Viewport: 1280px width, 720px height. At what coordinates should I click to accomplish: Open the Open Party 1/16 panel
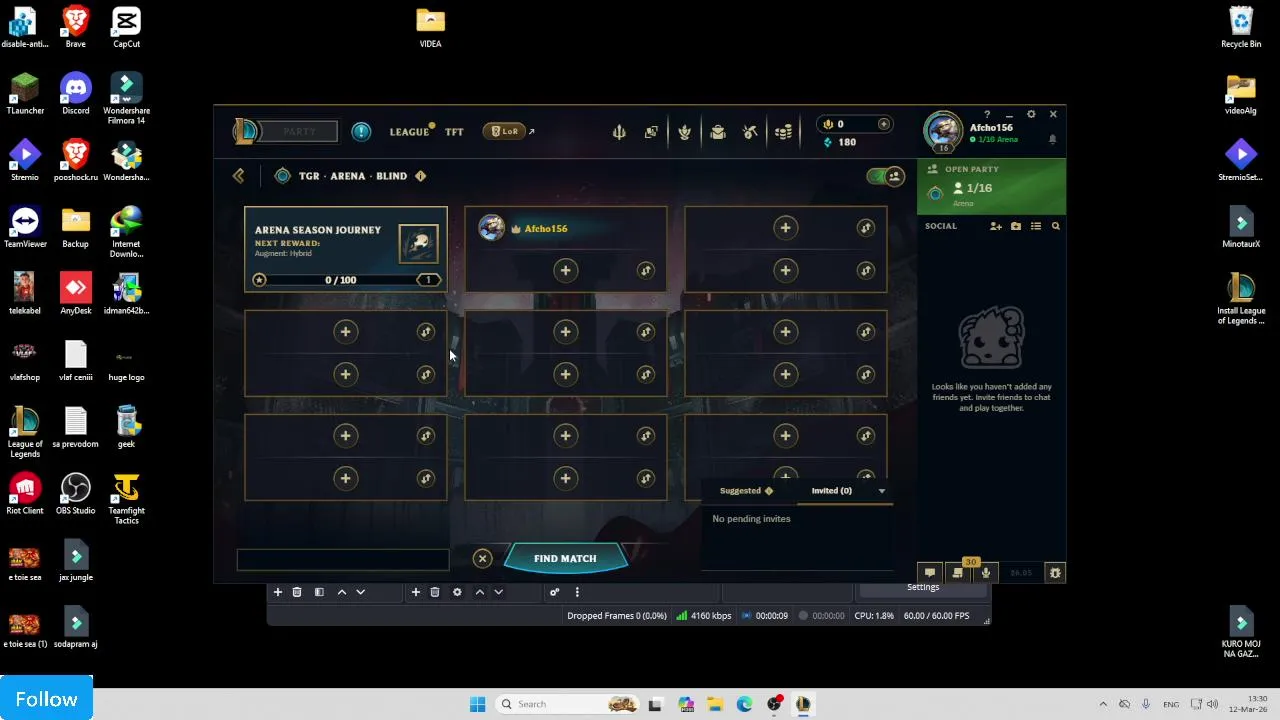(x=991, y=186)
